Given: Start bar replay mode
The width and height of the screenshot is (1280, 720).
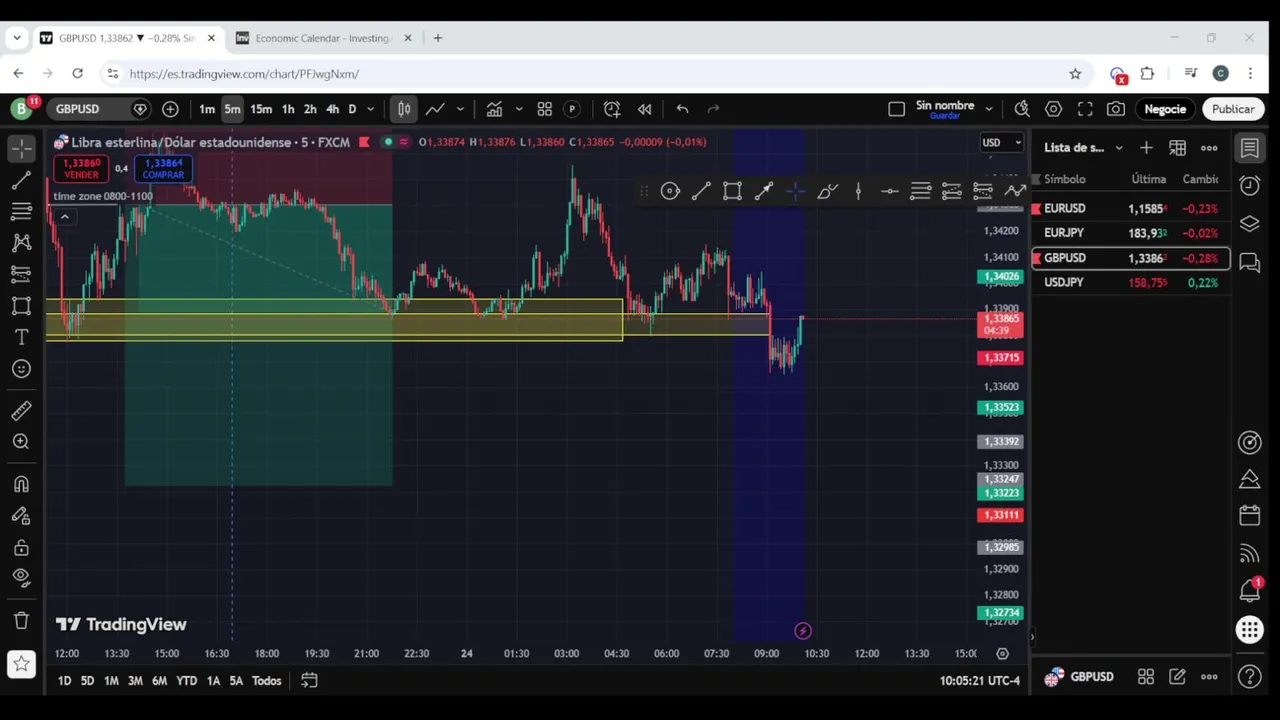Looking at the screenshot, I should [645, 109].
